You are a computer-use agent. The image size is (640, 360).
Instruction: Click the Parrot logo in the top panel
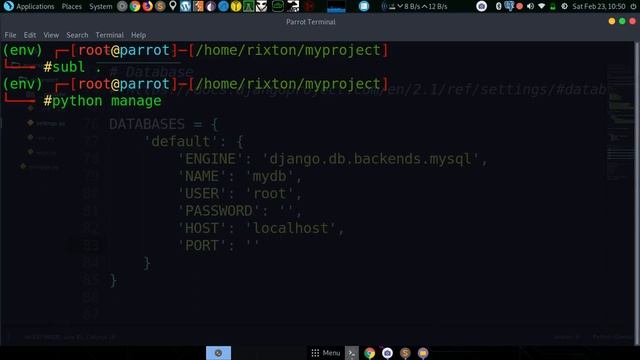8,6
